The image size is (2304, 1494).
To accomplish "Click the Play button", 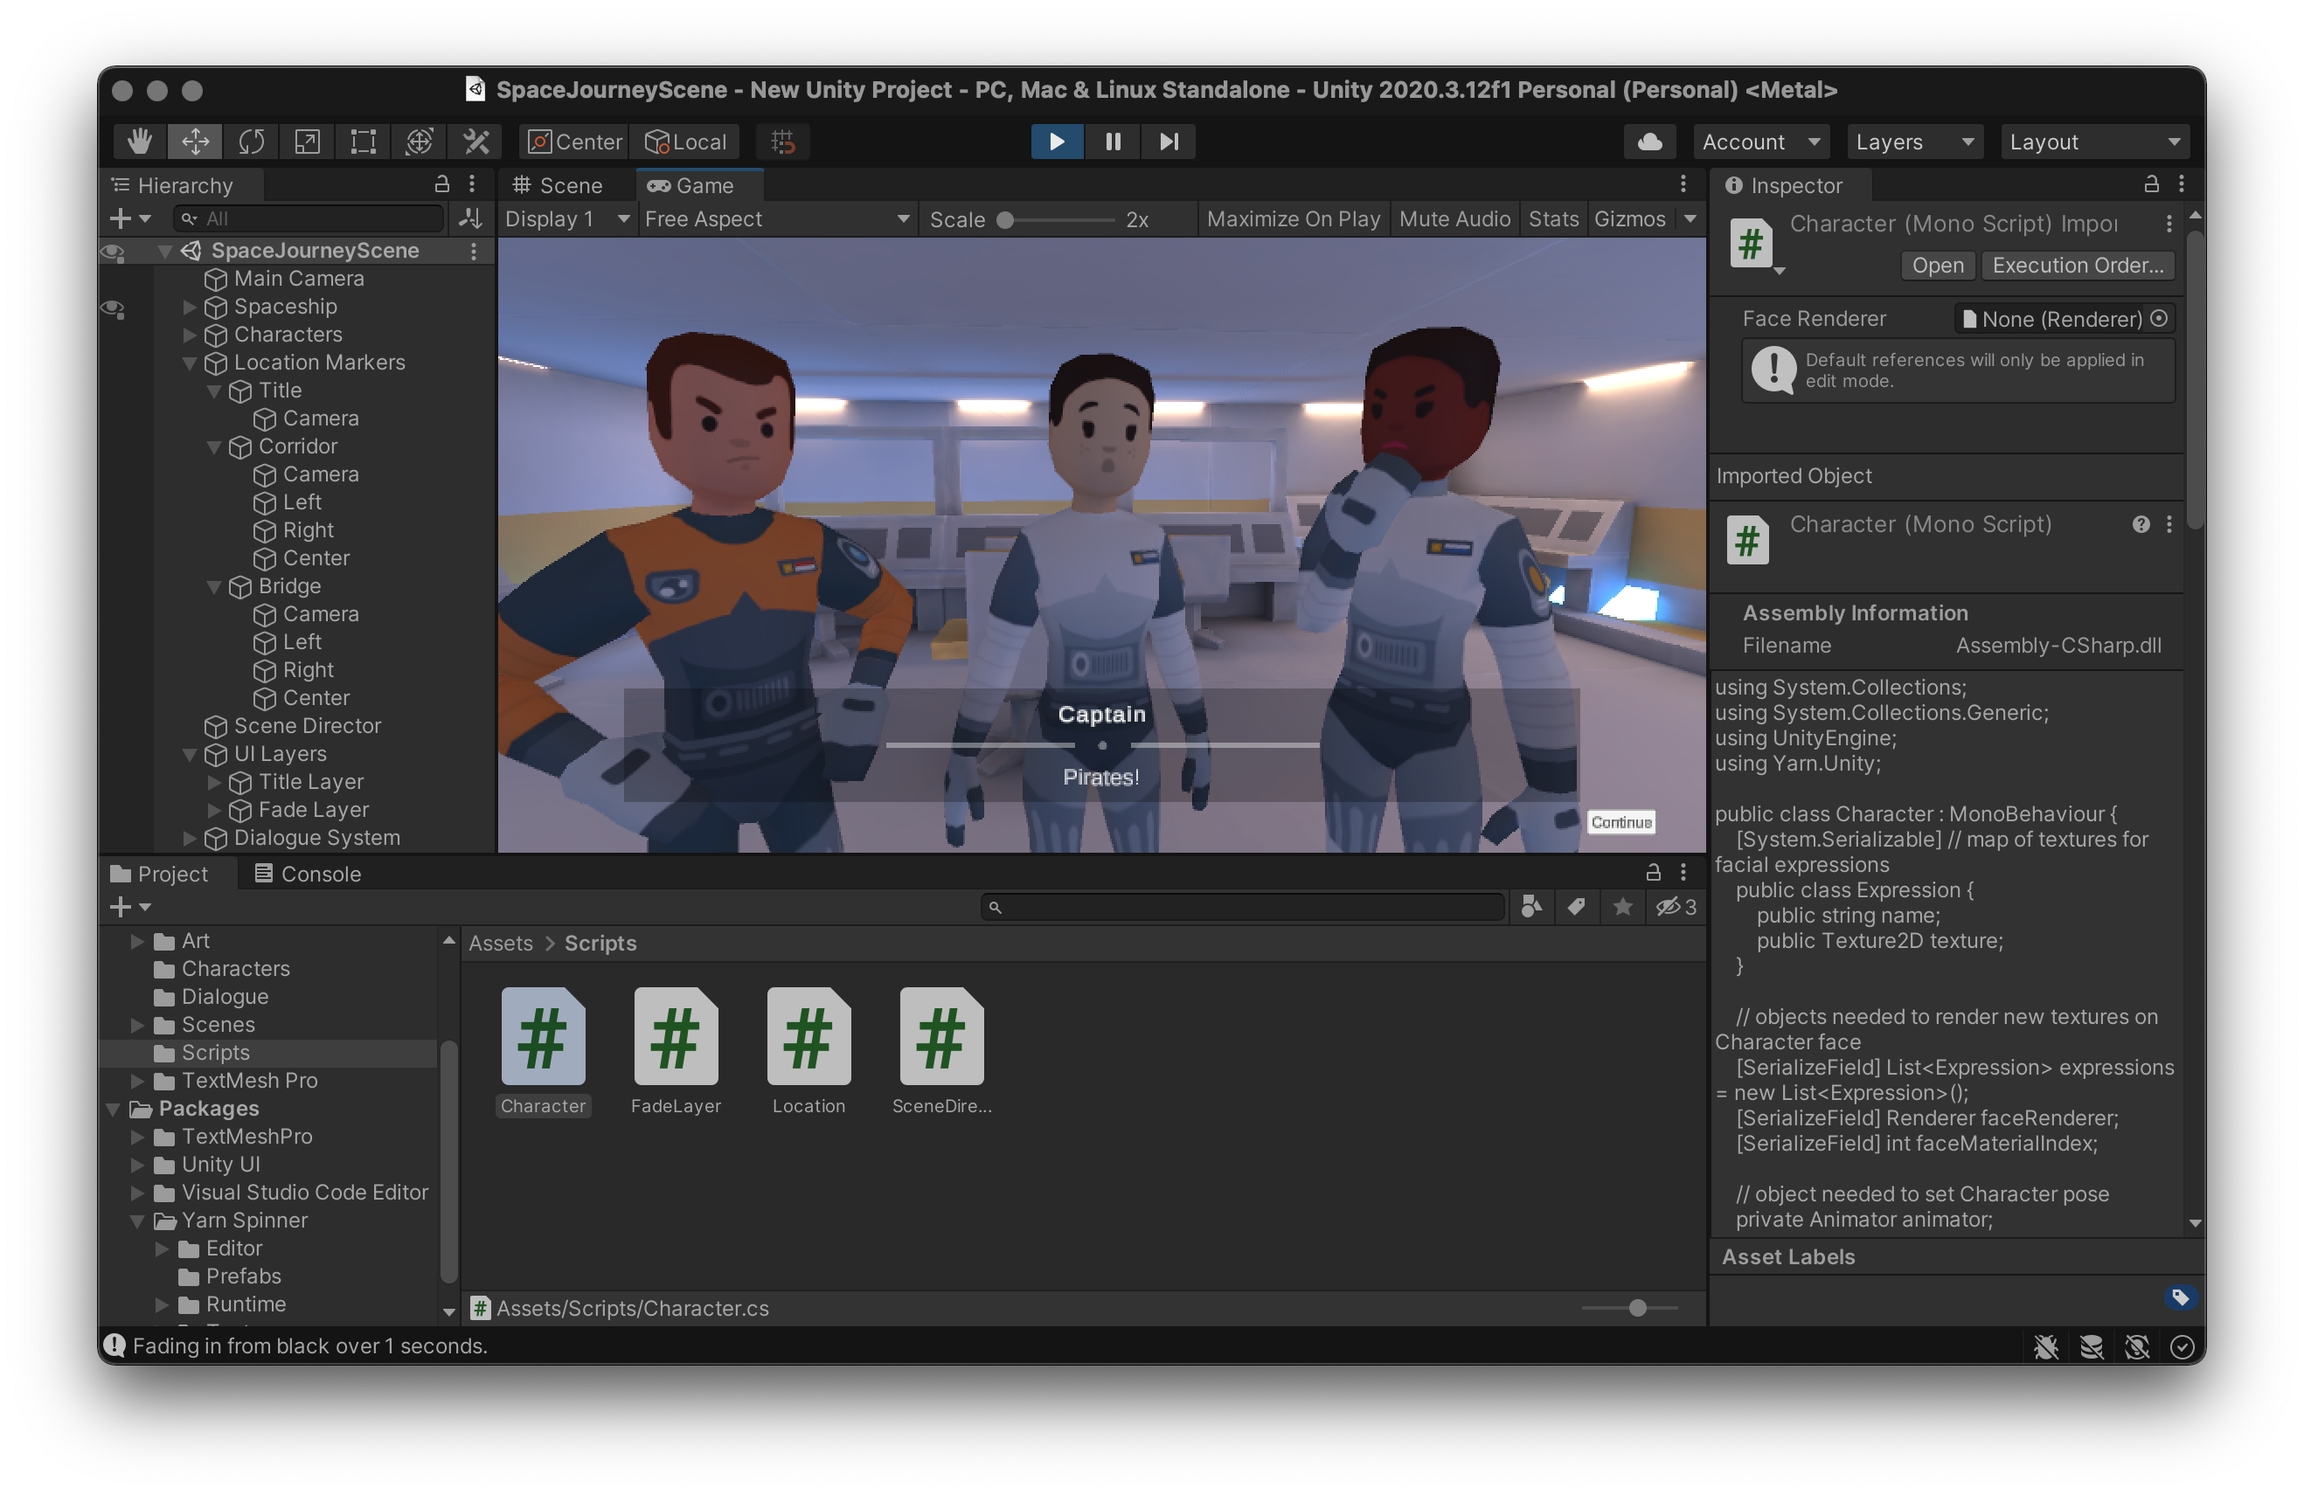I will tap(1056, 141).
